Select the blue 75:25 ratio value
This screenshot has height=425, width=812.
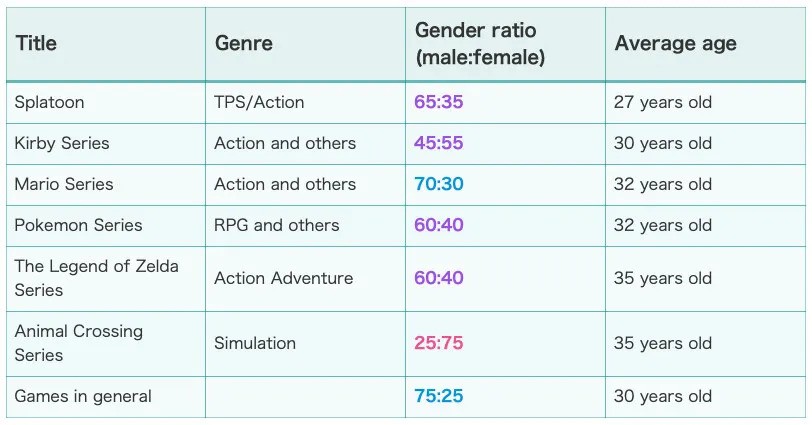[x=439, y=396]
